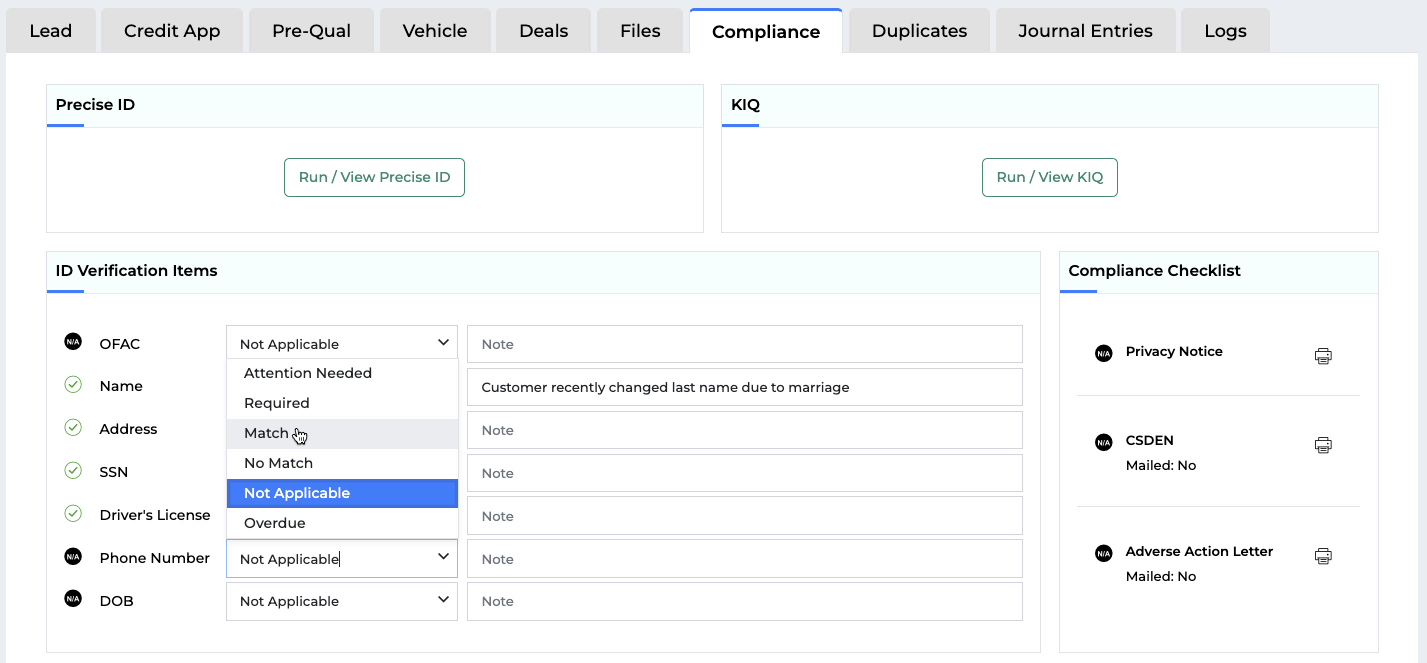1427x663 pixels.
Task: Click the Privacy Notice label
Action: tap(1174, 351)
